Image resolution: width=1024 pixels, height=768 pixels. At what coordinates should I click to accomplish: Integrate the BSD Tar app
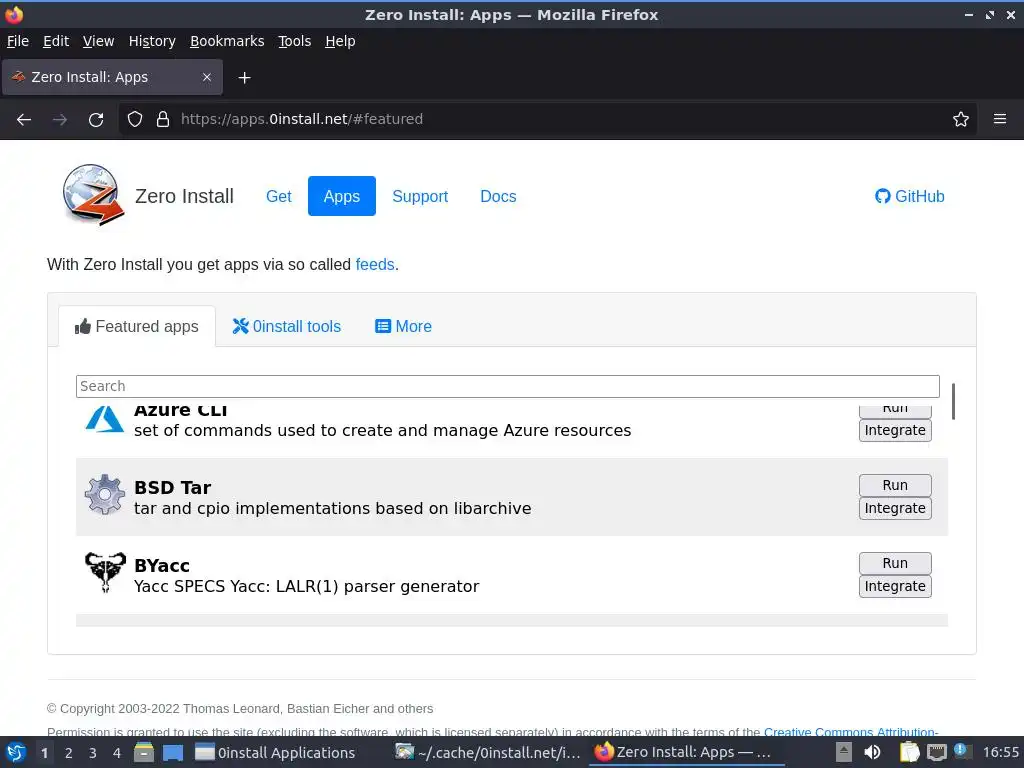coord(895,508)
